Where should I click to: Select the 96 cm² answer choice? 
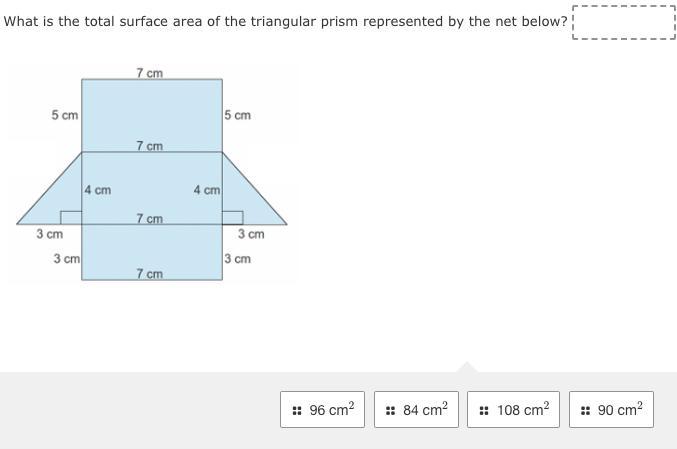click(323, 410)
